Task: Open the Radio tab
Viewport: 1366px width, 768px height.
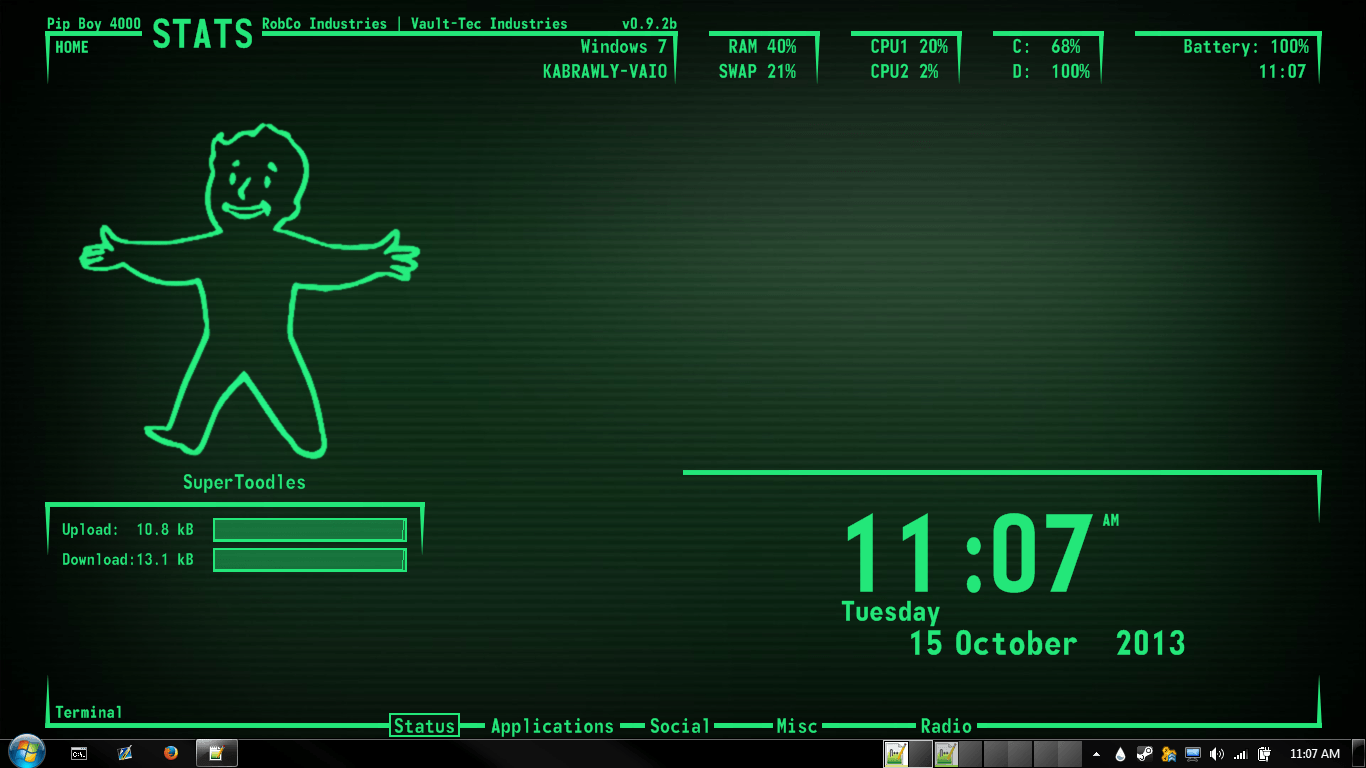Action: pos(945,726)
